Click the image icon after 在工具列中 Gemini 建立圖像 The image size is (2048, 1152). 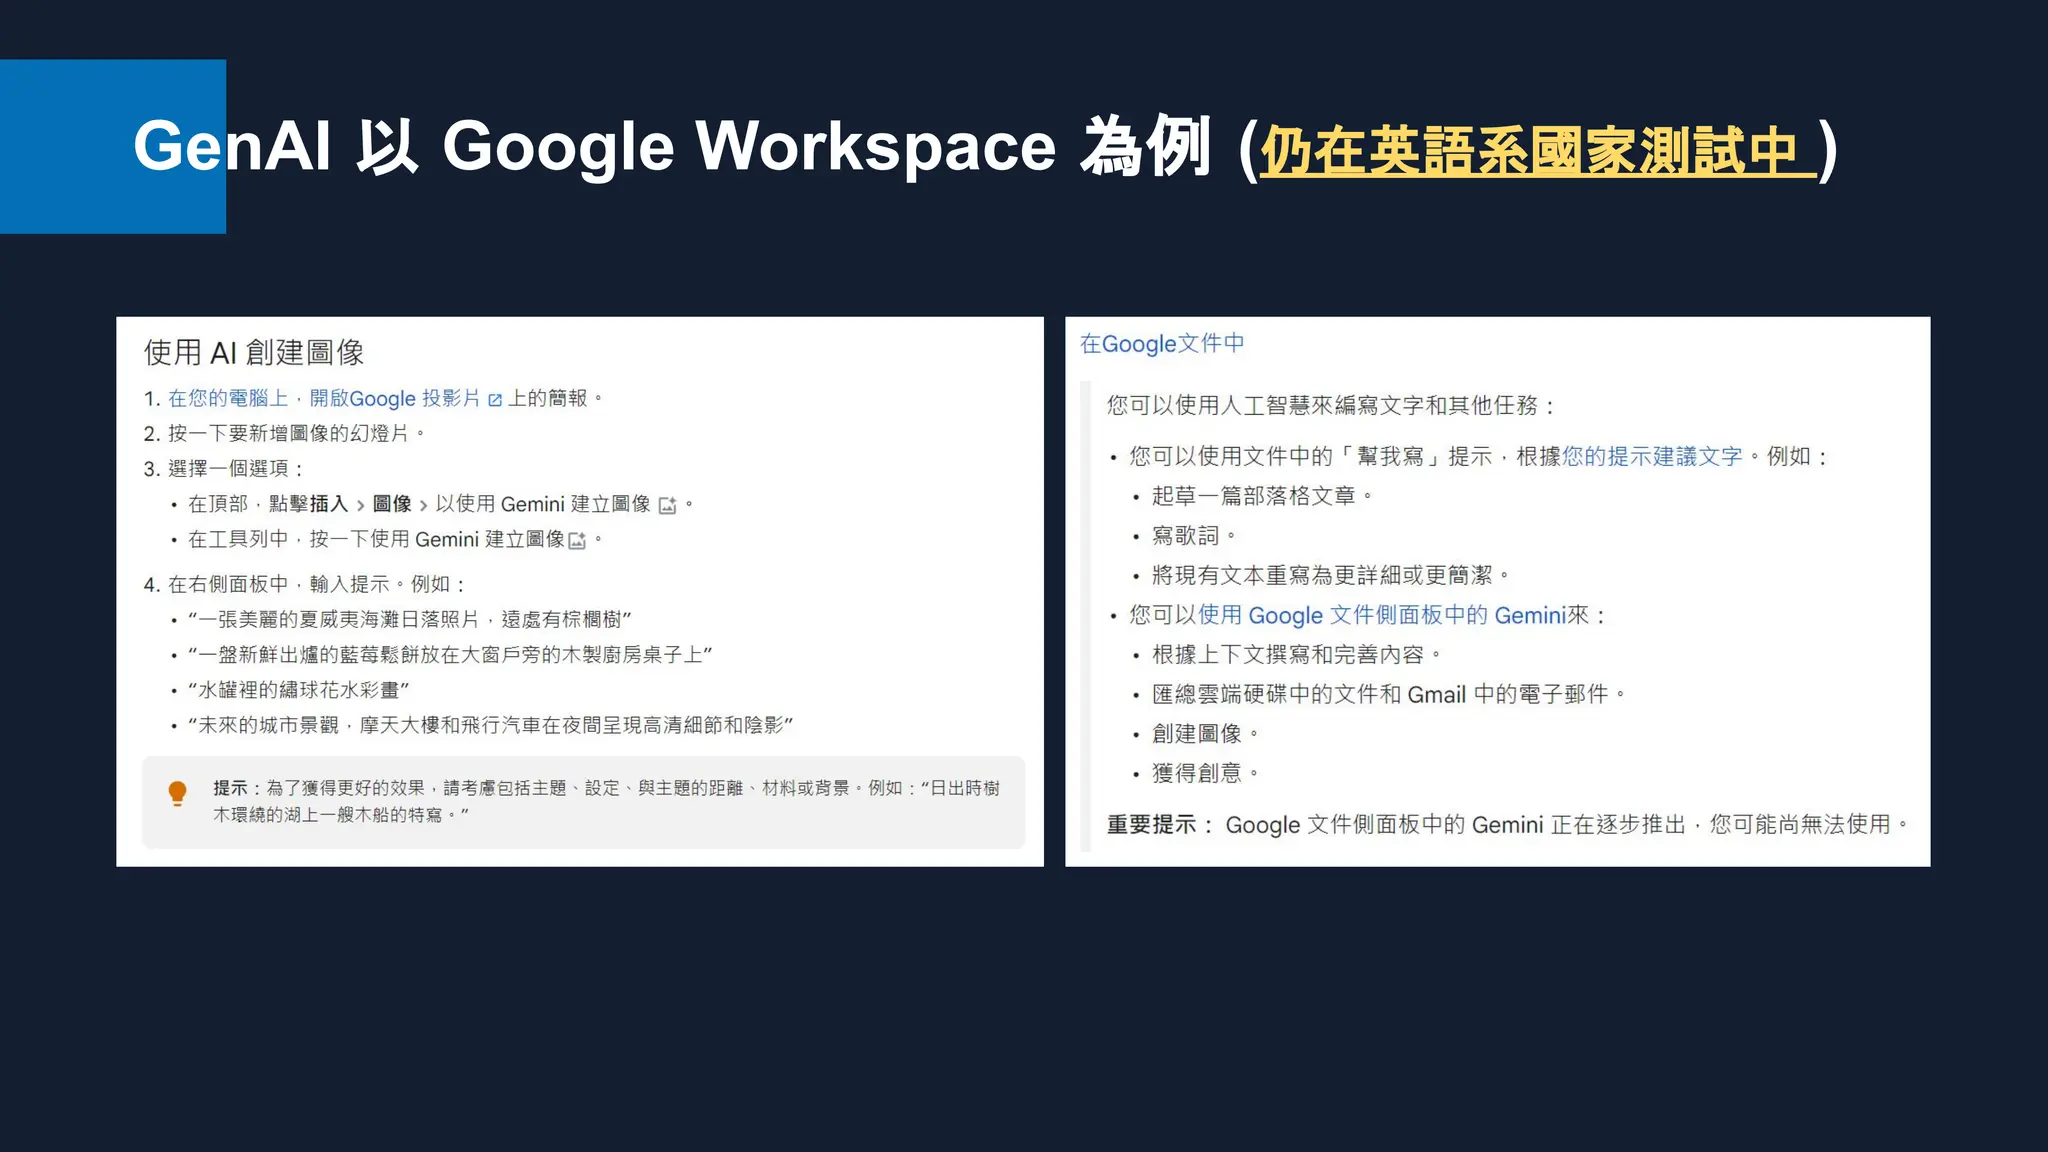[x=577, y=541]
